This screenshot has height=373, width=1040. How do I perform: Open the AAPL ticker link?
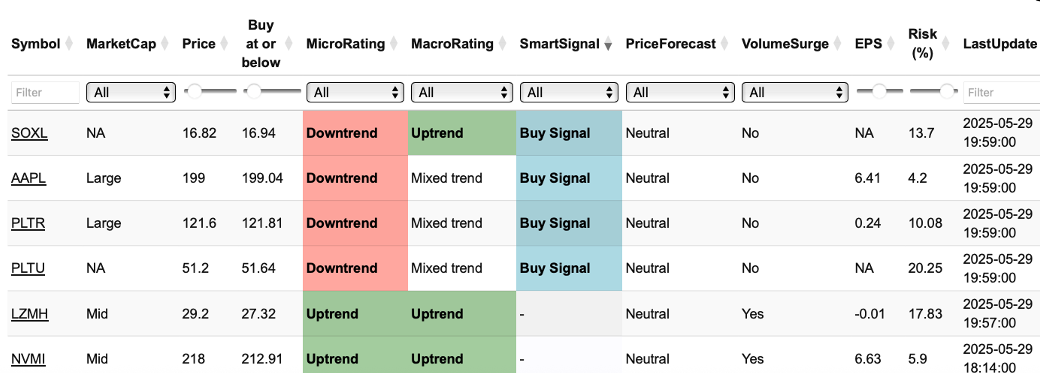pos(29,178)
